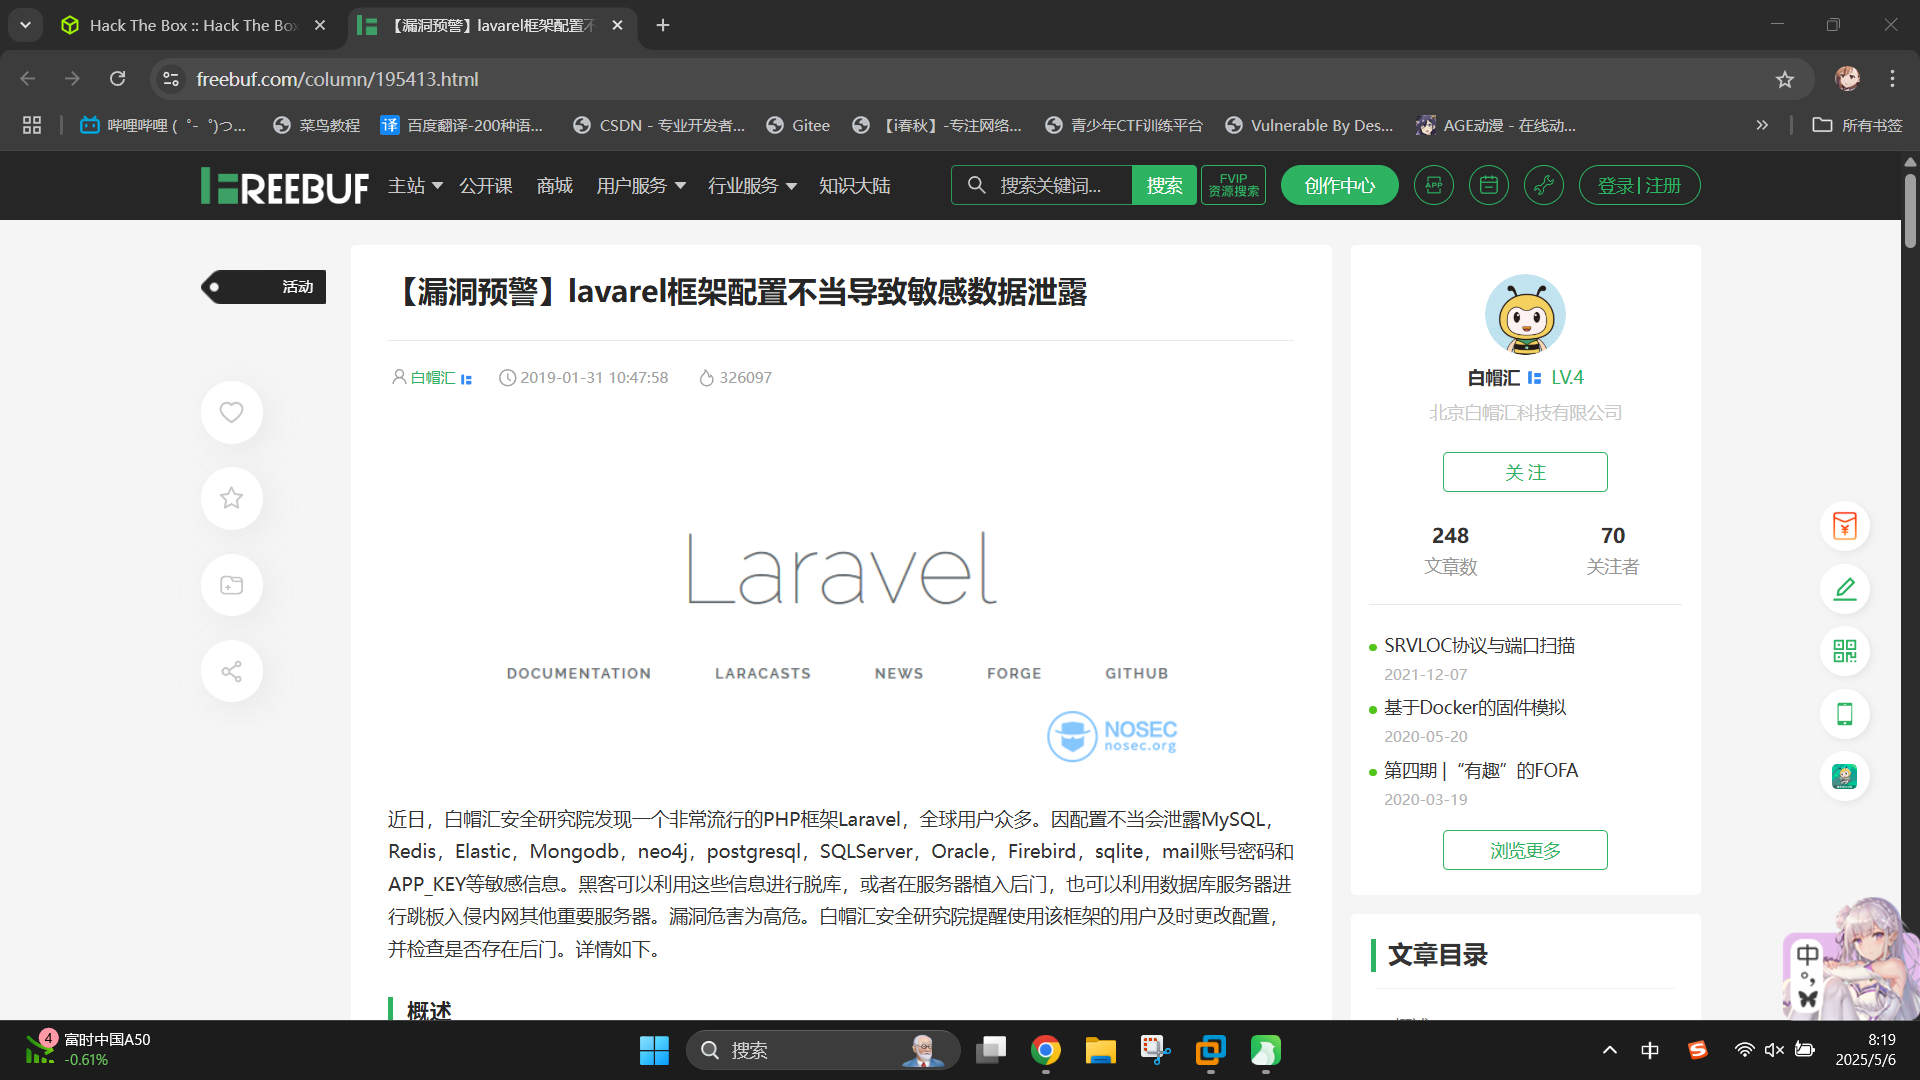Go back to previous page
This screenshot has height=1080, width=1920.
pyautogui.click(x=28, y=79)
